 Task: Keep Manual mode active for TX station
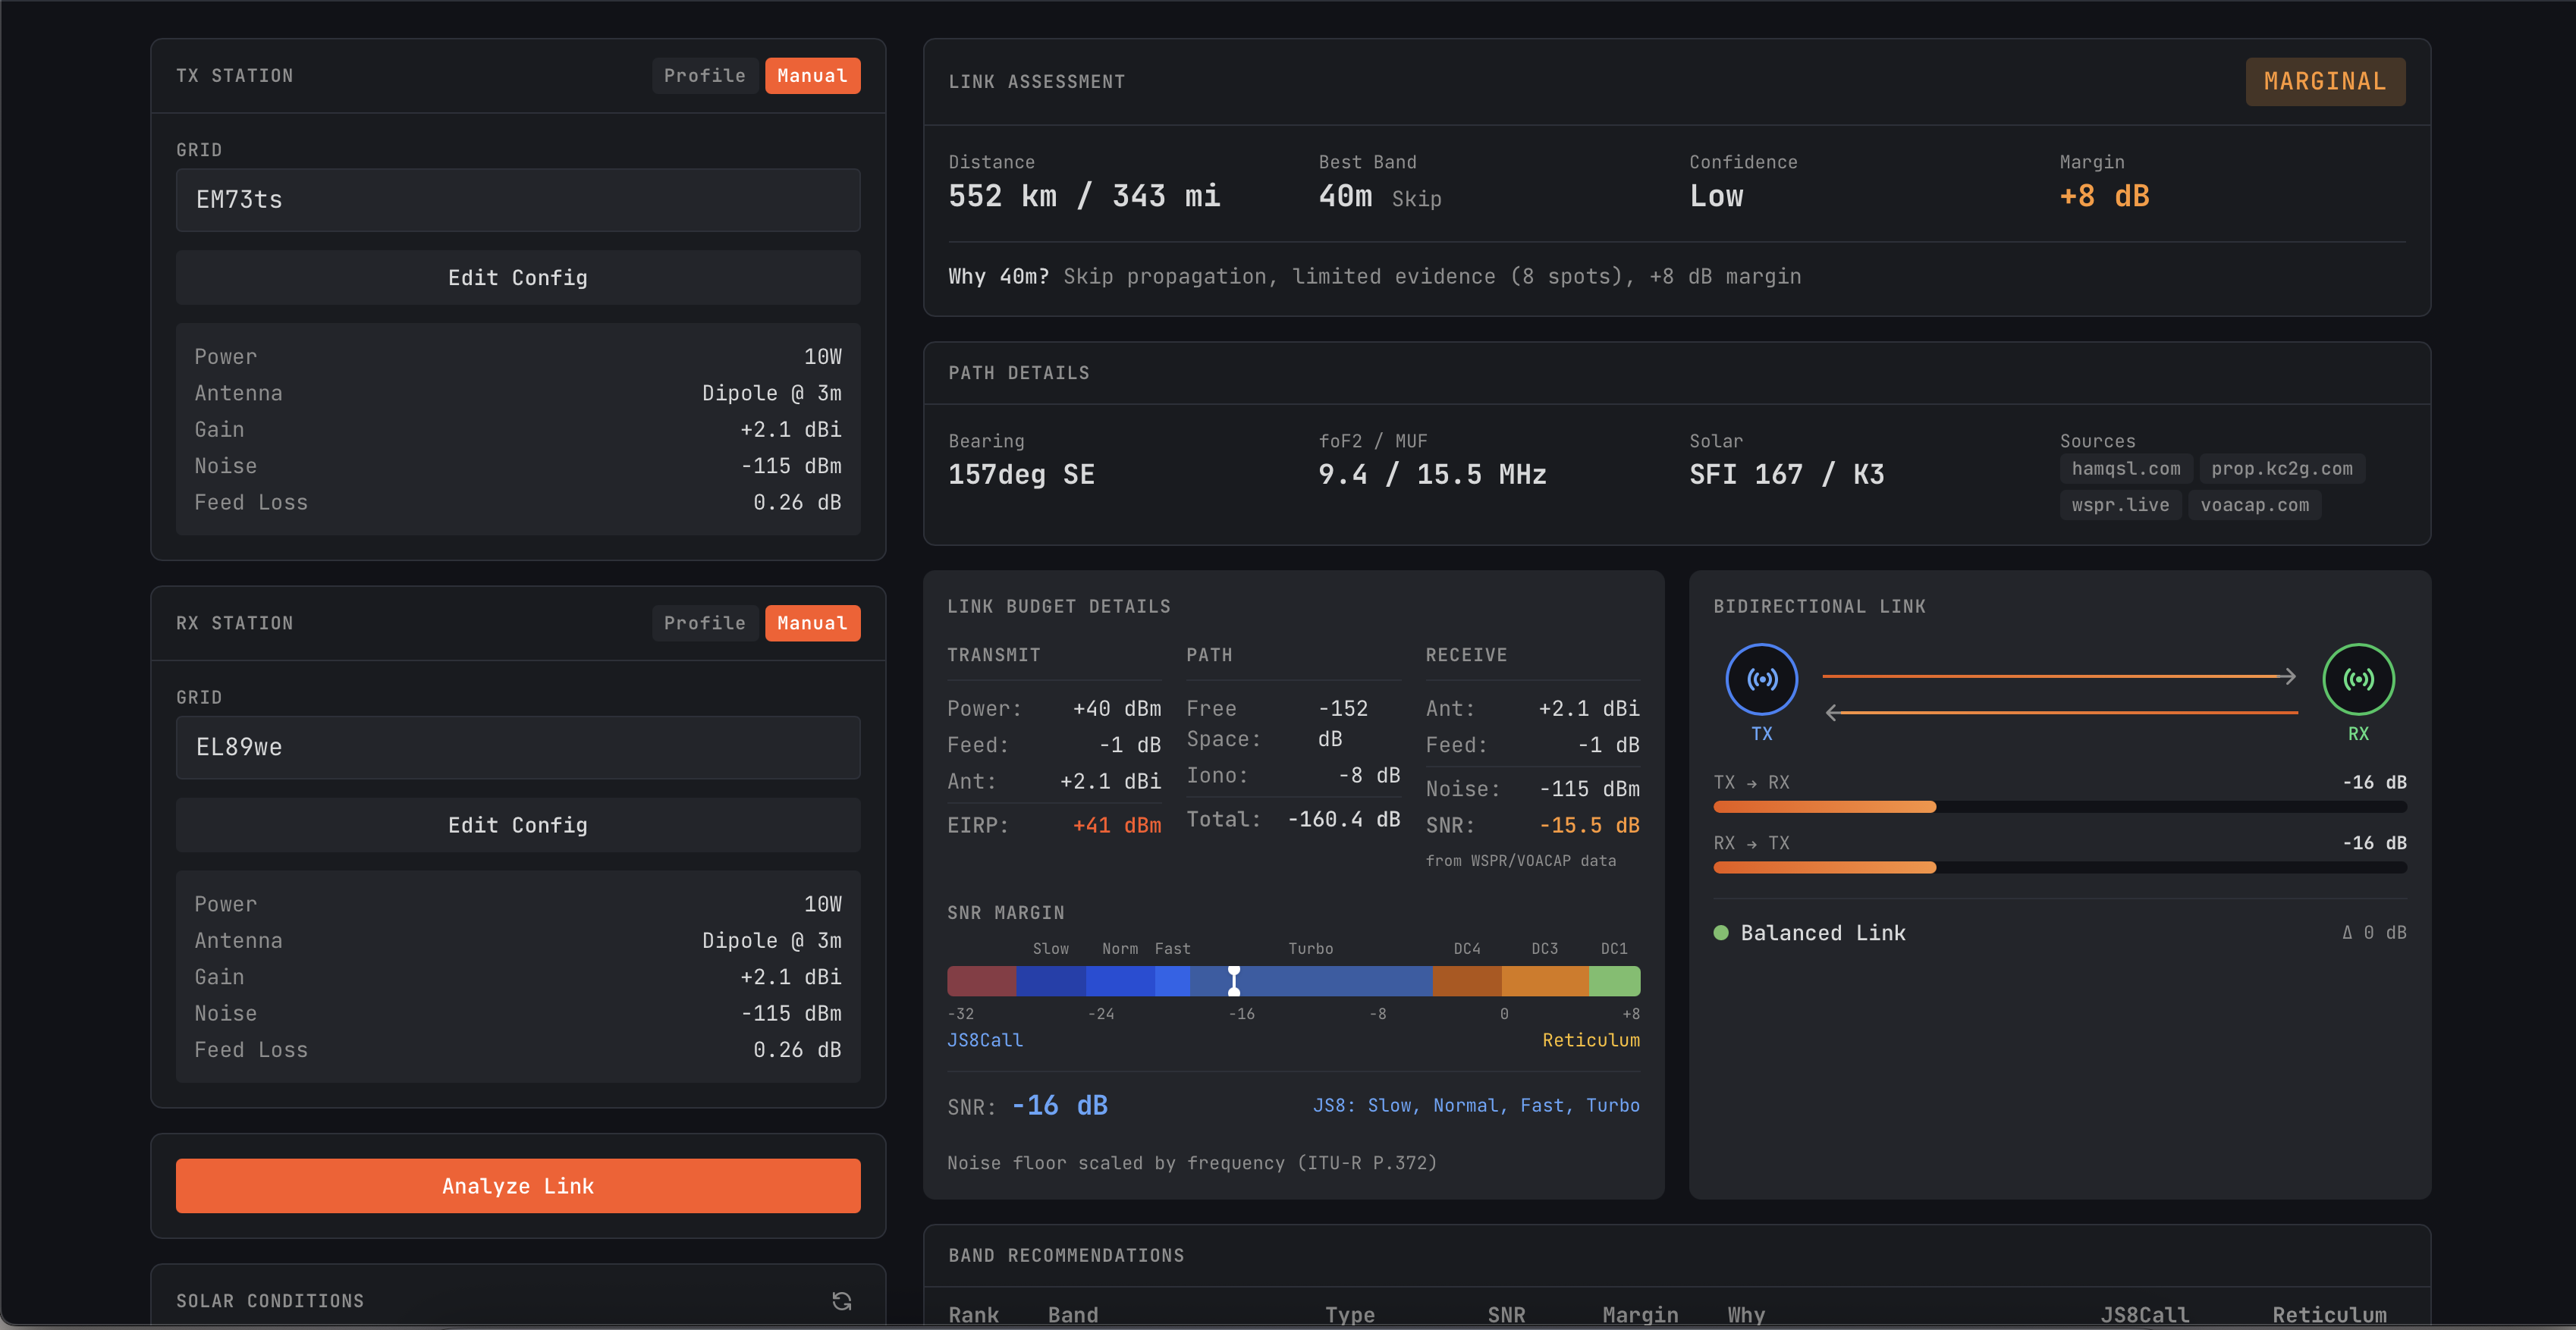pyautogui.click(x=812, y=75)
